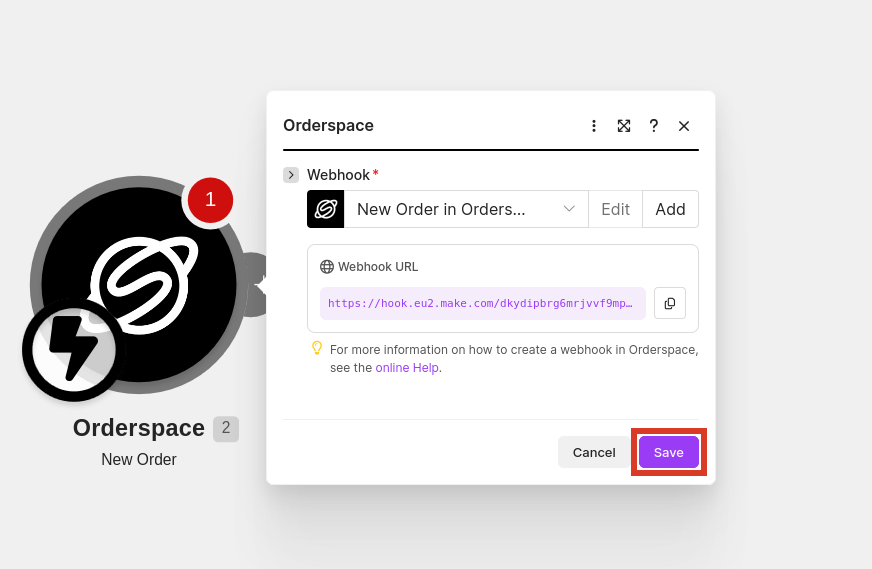The width and height of the screenshot is (872, 569).
Task: Click the Edit webhook button
Action: [x=615, y=209]
